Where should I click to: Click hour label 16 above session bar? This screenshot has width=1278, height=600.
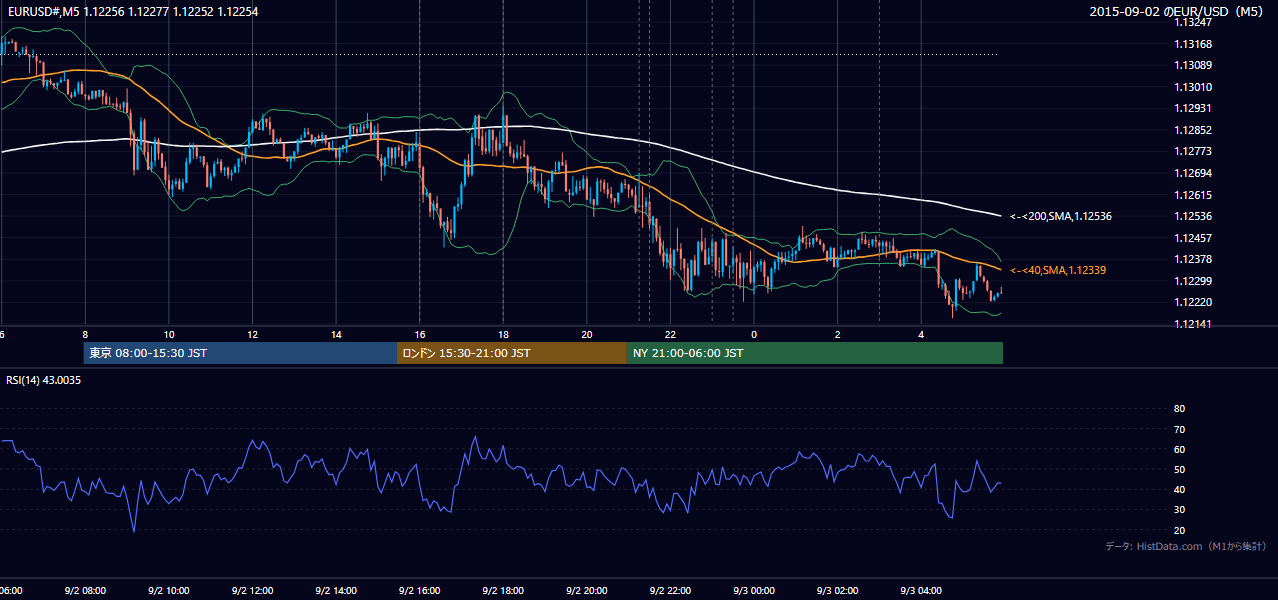pos(420,334)
